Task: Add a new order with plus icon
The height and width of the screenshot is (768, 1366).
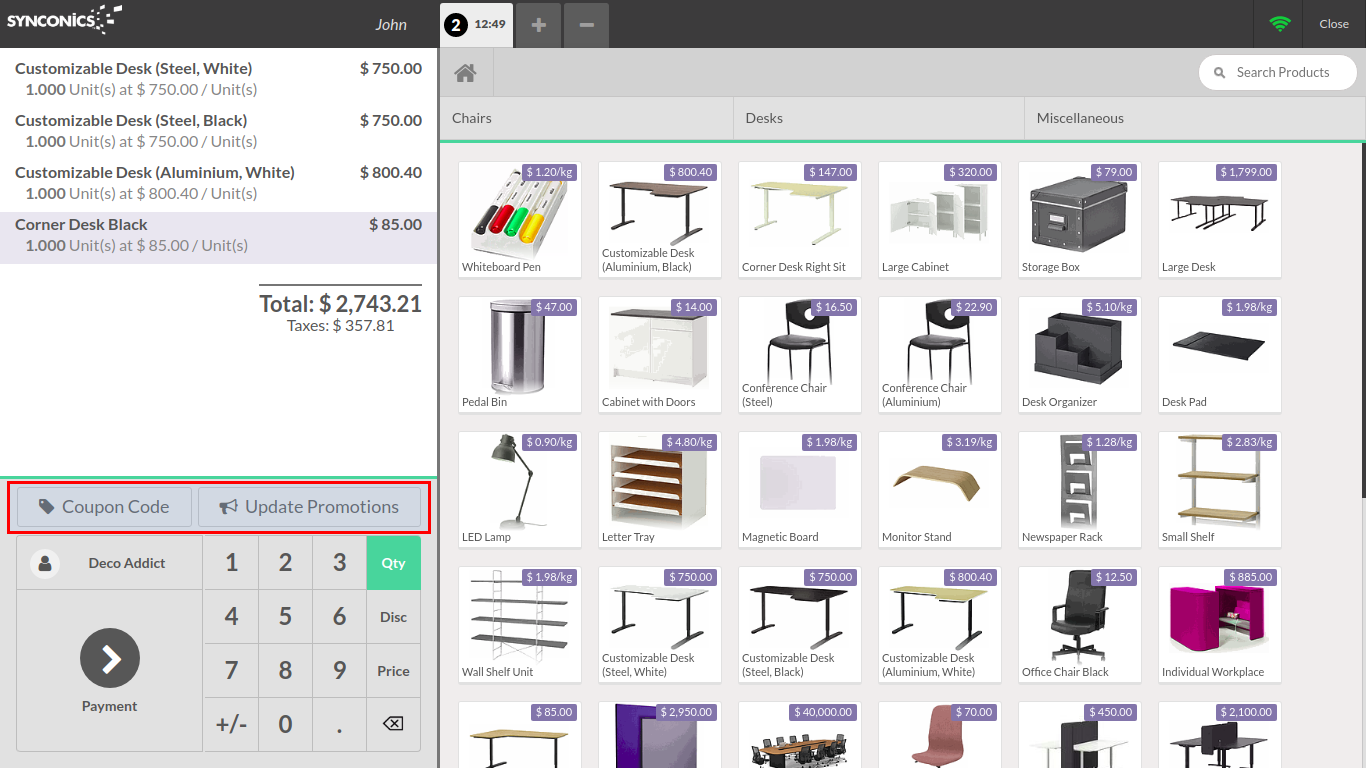Action: coord(539,25)
